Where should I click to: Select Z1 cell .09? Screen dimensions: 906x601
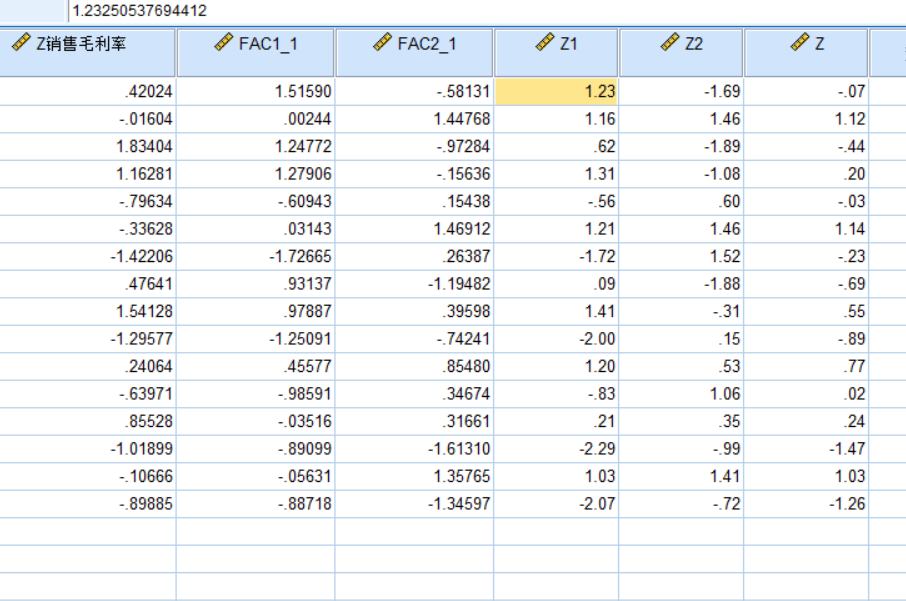tap(556, 284)
